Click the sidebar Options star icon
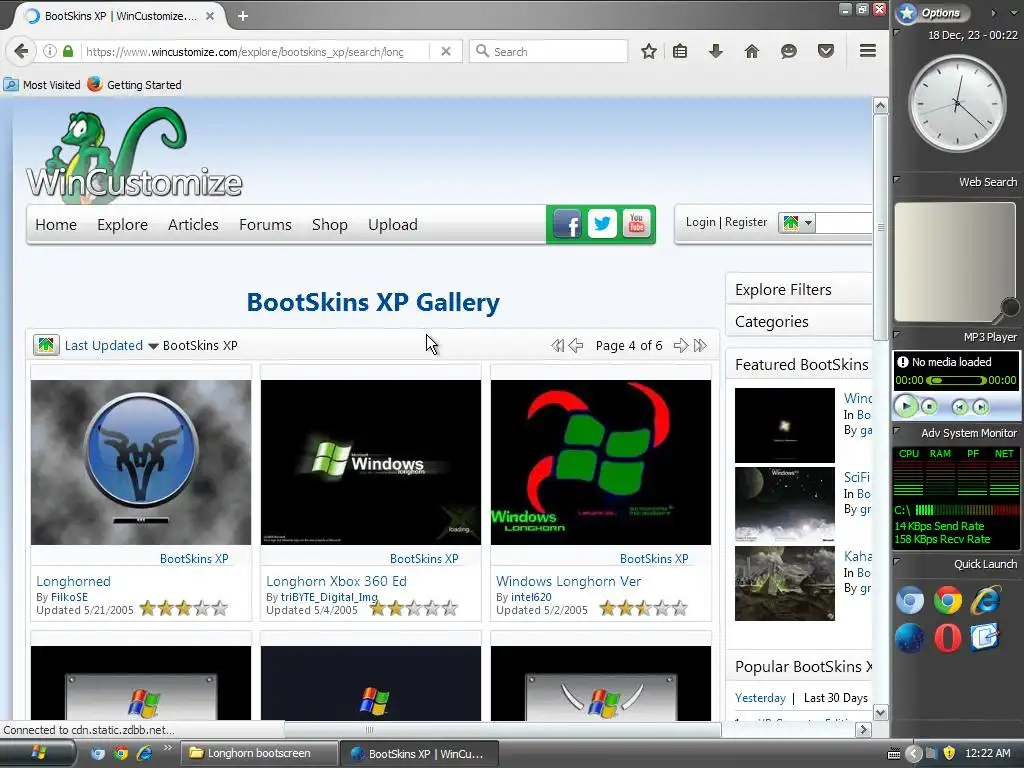The image size is (1024, 768). point(906,13)
